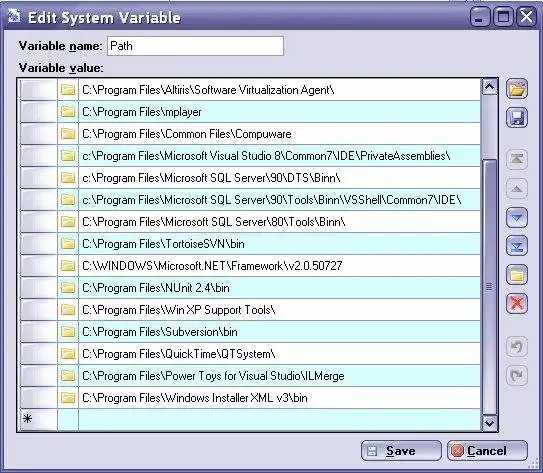
Task: Select row header of the mplayer entry
Action: point(38,112)
